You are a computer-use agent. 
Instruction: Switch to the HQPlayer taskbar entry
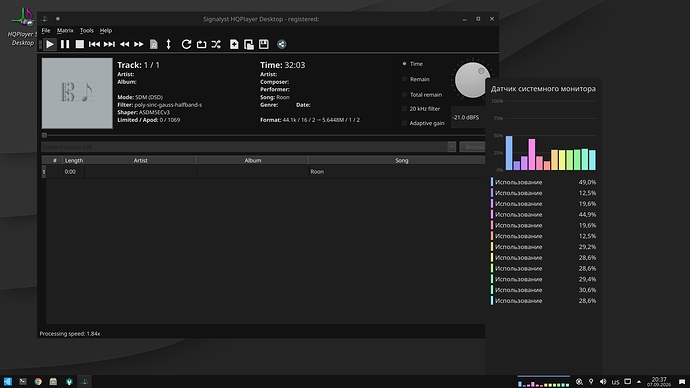point(84,381)
